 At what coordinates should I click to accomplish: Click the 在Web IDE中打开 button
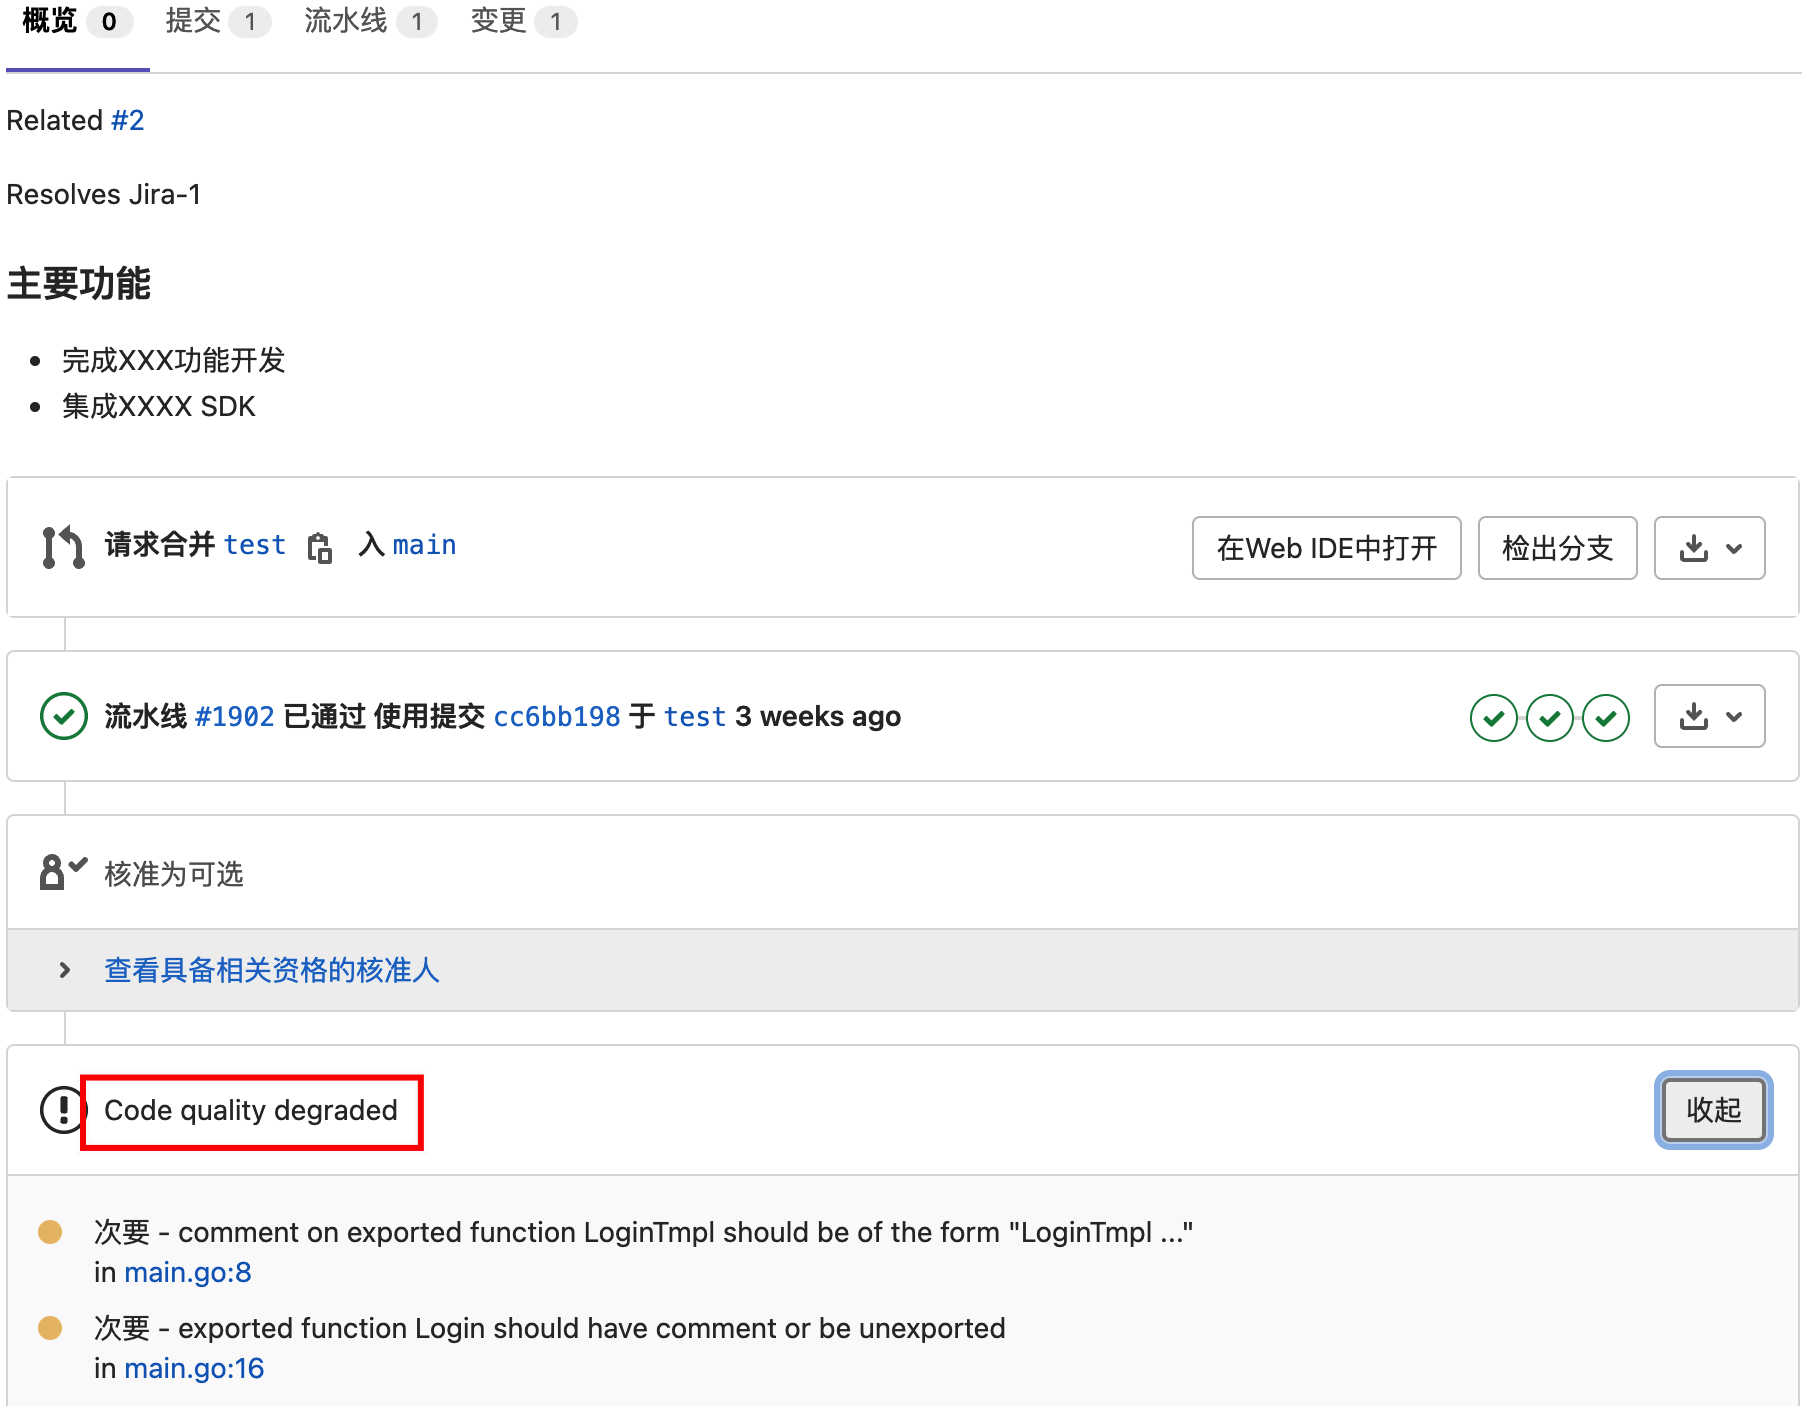(1326, 548)
